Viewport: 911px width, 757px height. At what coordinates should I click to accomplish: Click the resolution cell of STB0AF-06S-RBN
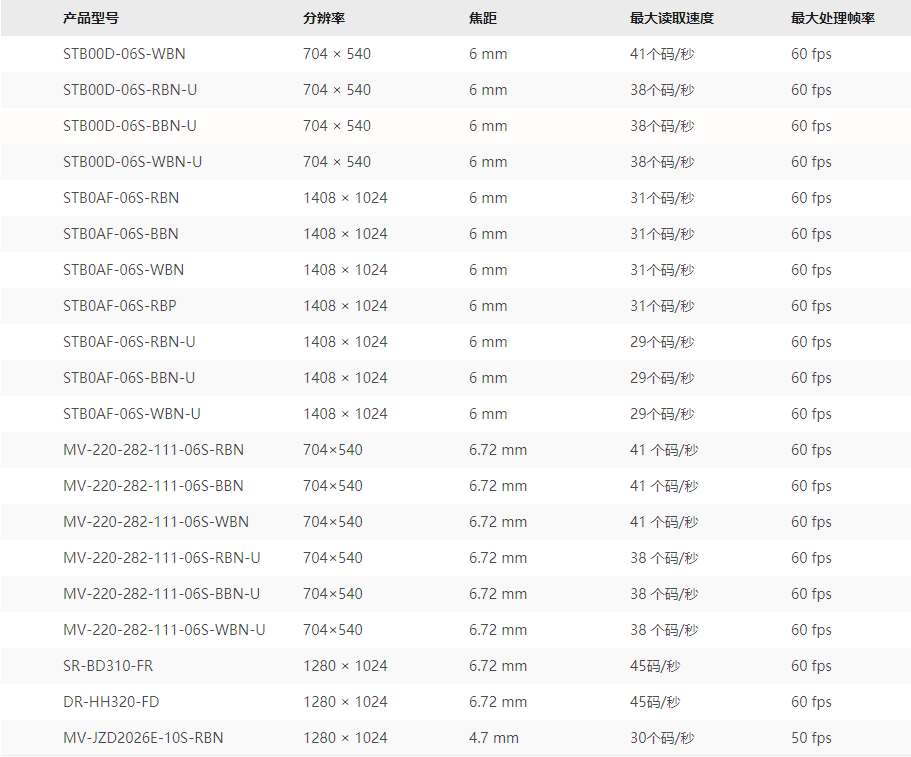345,198
